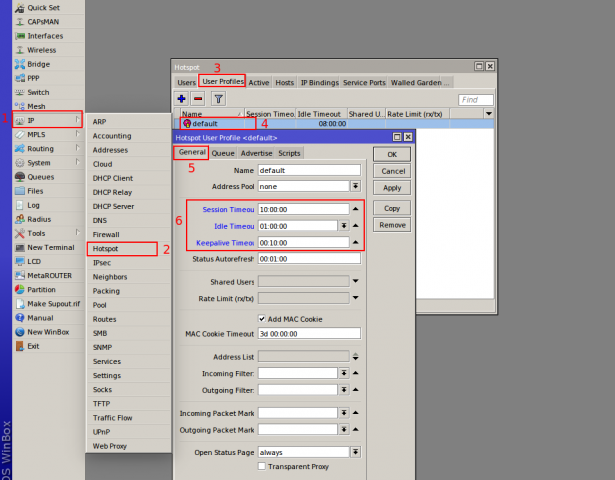Click the Queues sidebar icon
This screenshot has width=615, height=480.
tap(19, 176)
